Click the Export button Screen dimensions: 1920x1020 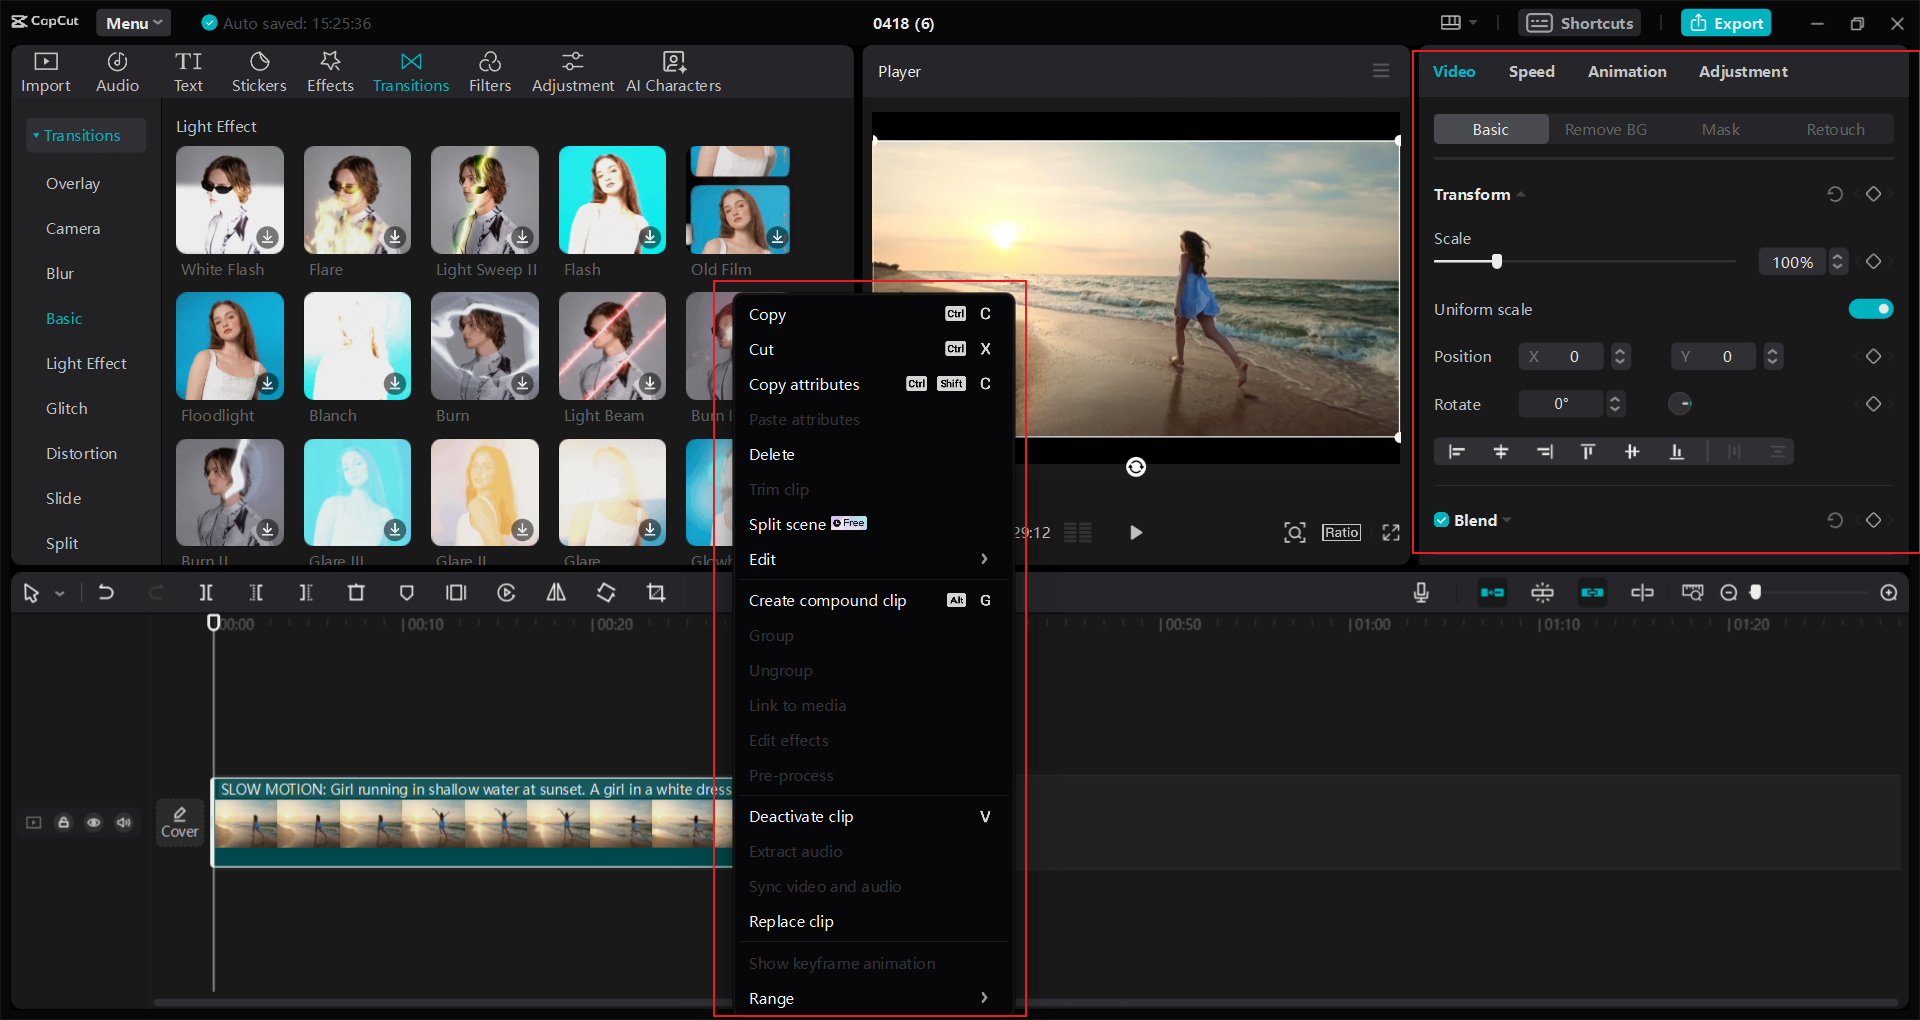1726,22
